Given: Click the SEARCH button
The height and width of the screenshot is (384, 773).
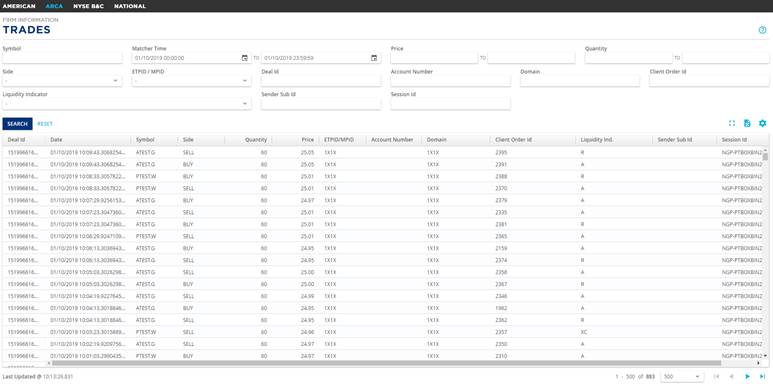Looking at the screenshot, I should tap(17, 124).
